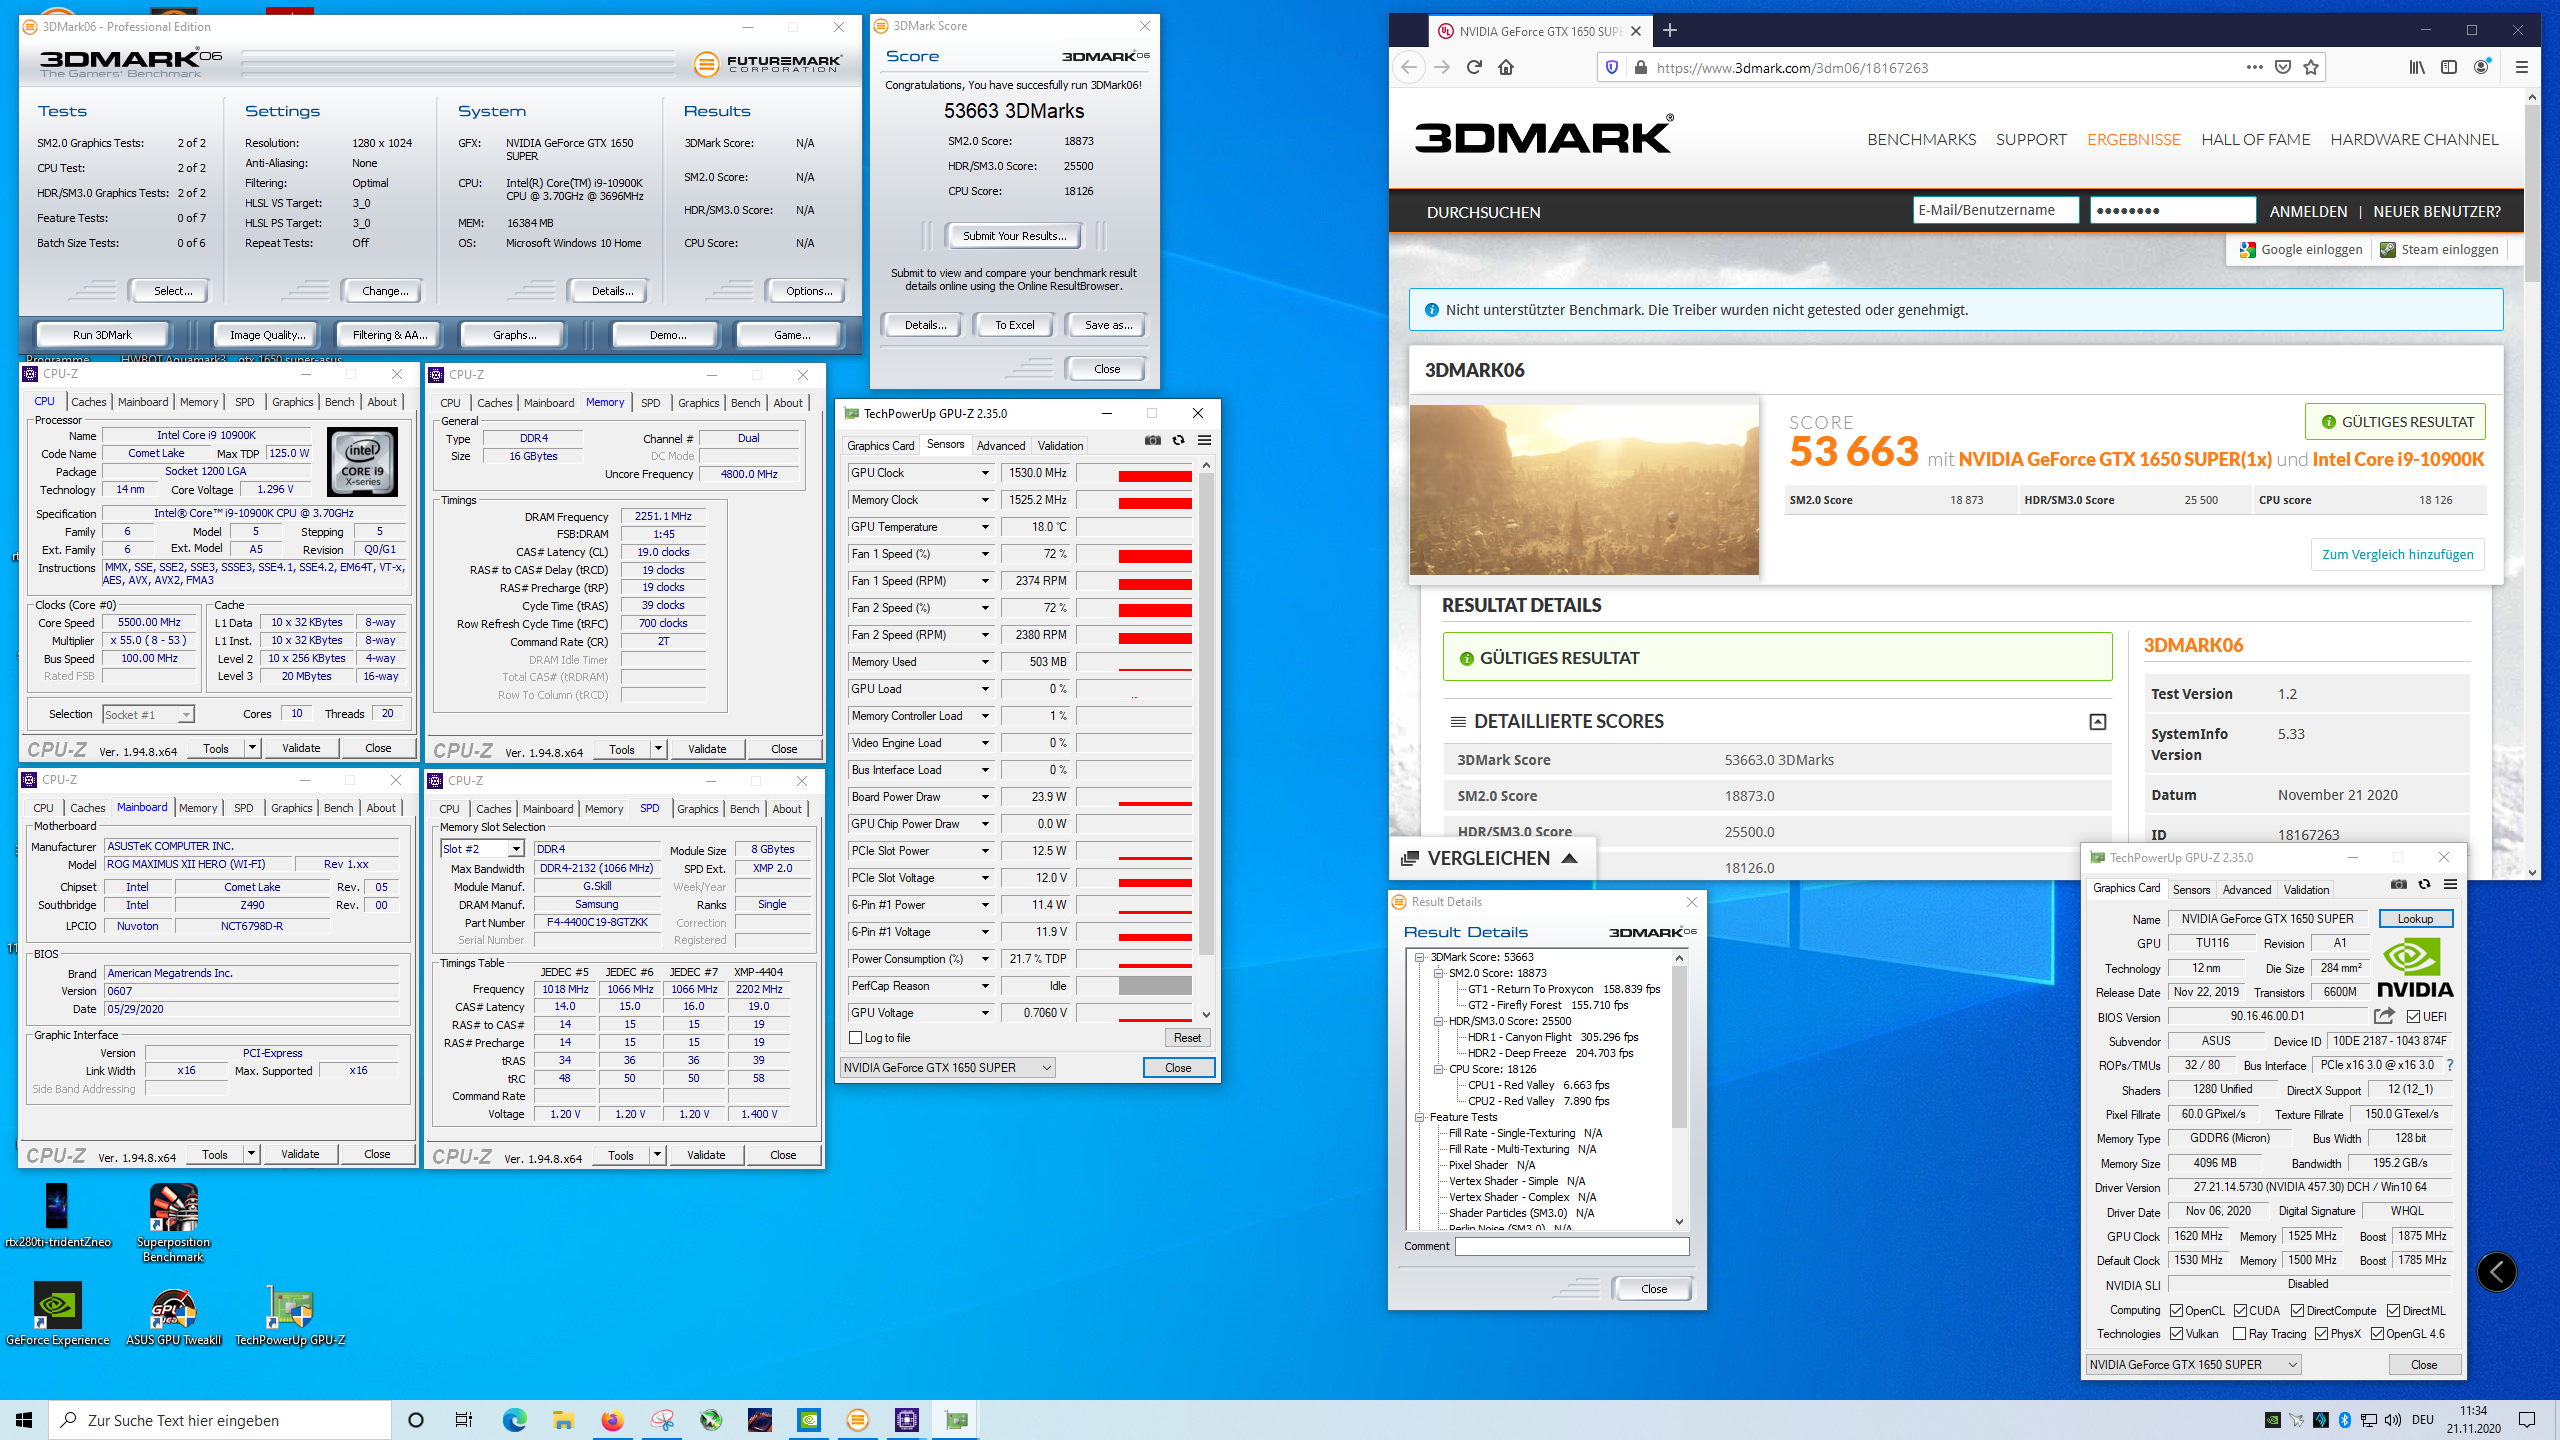Toggle the OpenCL checkbox
This screenshot has width=2560, height=1440.
[2176, 1310]
